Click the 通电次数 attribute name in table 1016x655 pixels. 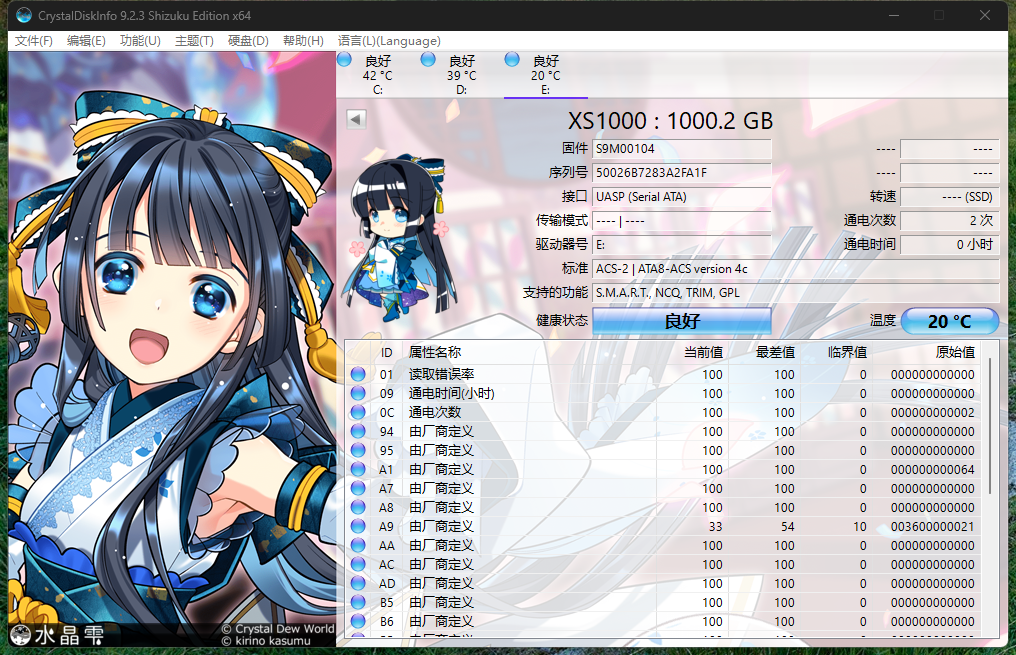pyautogui.click(x=435, y=412)
